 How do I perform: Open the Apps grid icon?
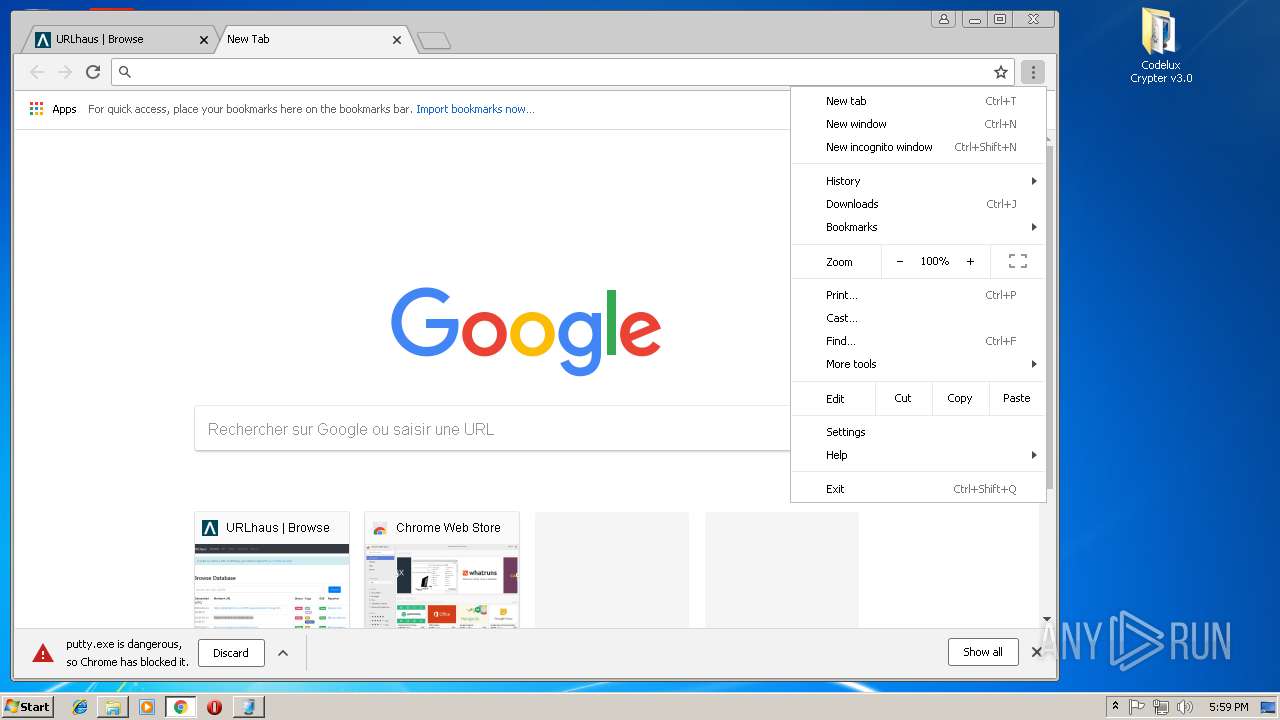coord(37,109)
